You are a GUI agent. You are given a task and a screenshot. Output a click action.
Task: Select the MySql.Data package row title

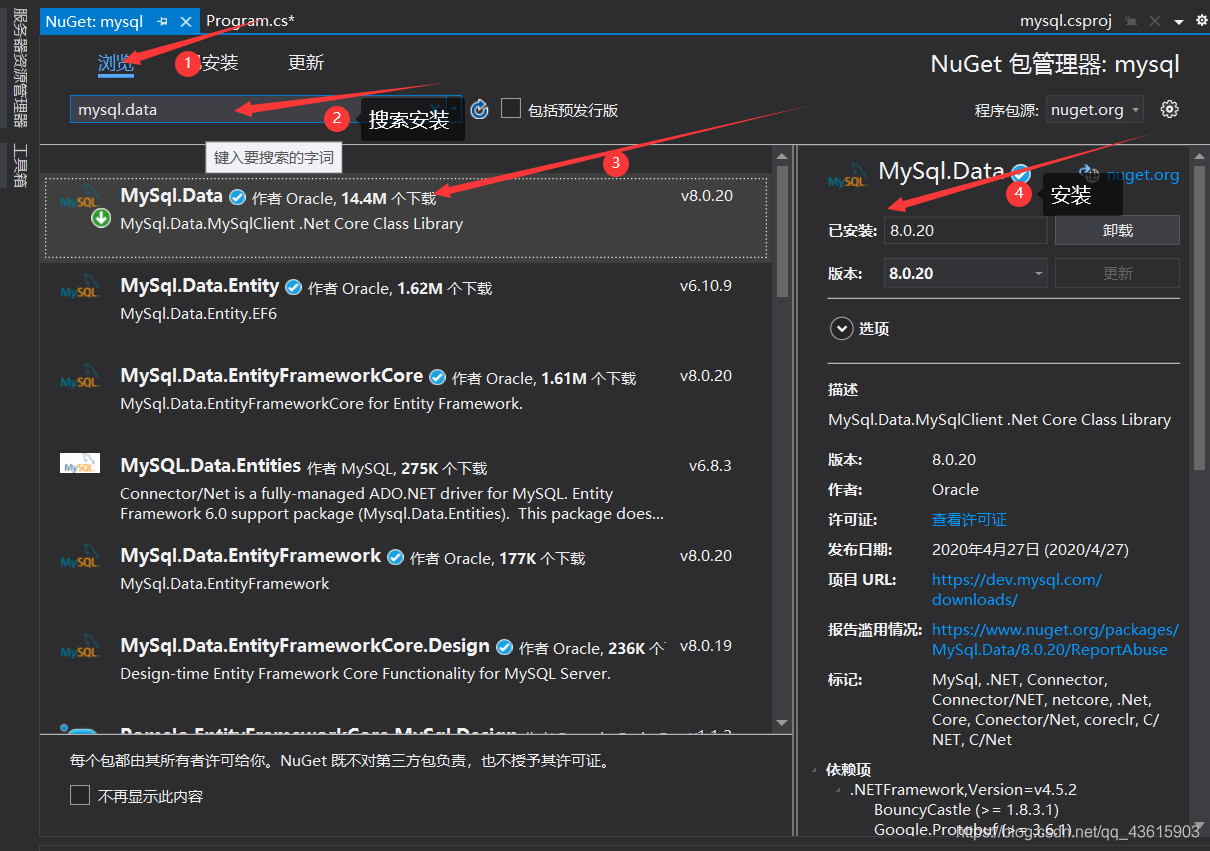tap(171, 196)
